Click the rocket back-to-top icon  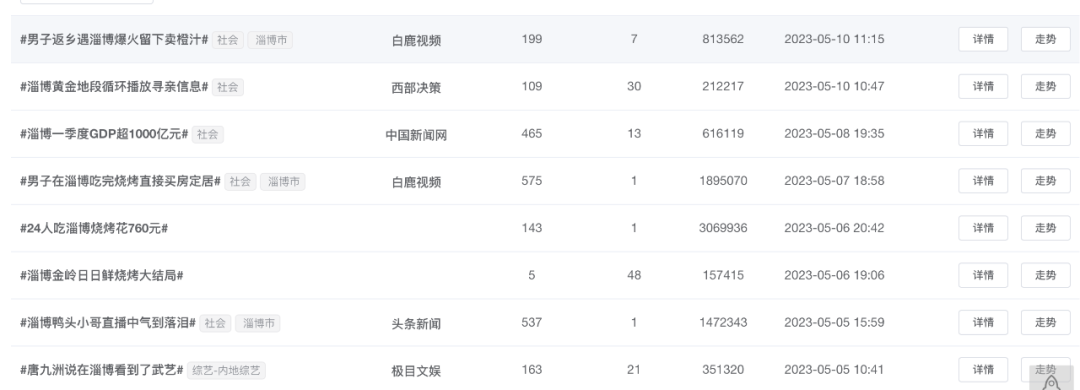tap(1052, 380)
